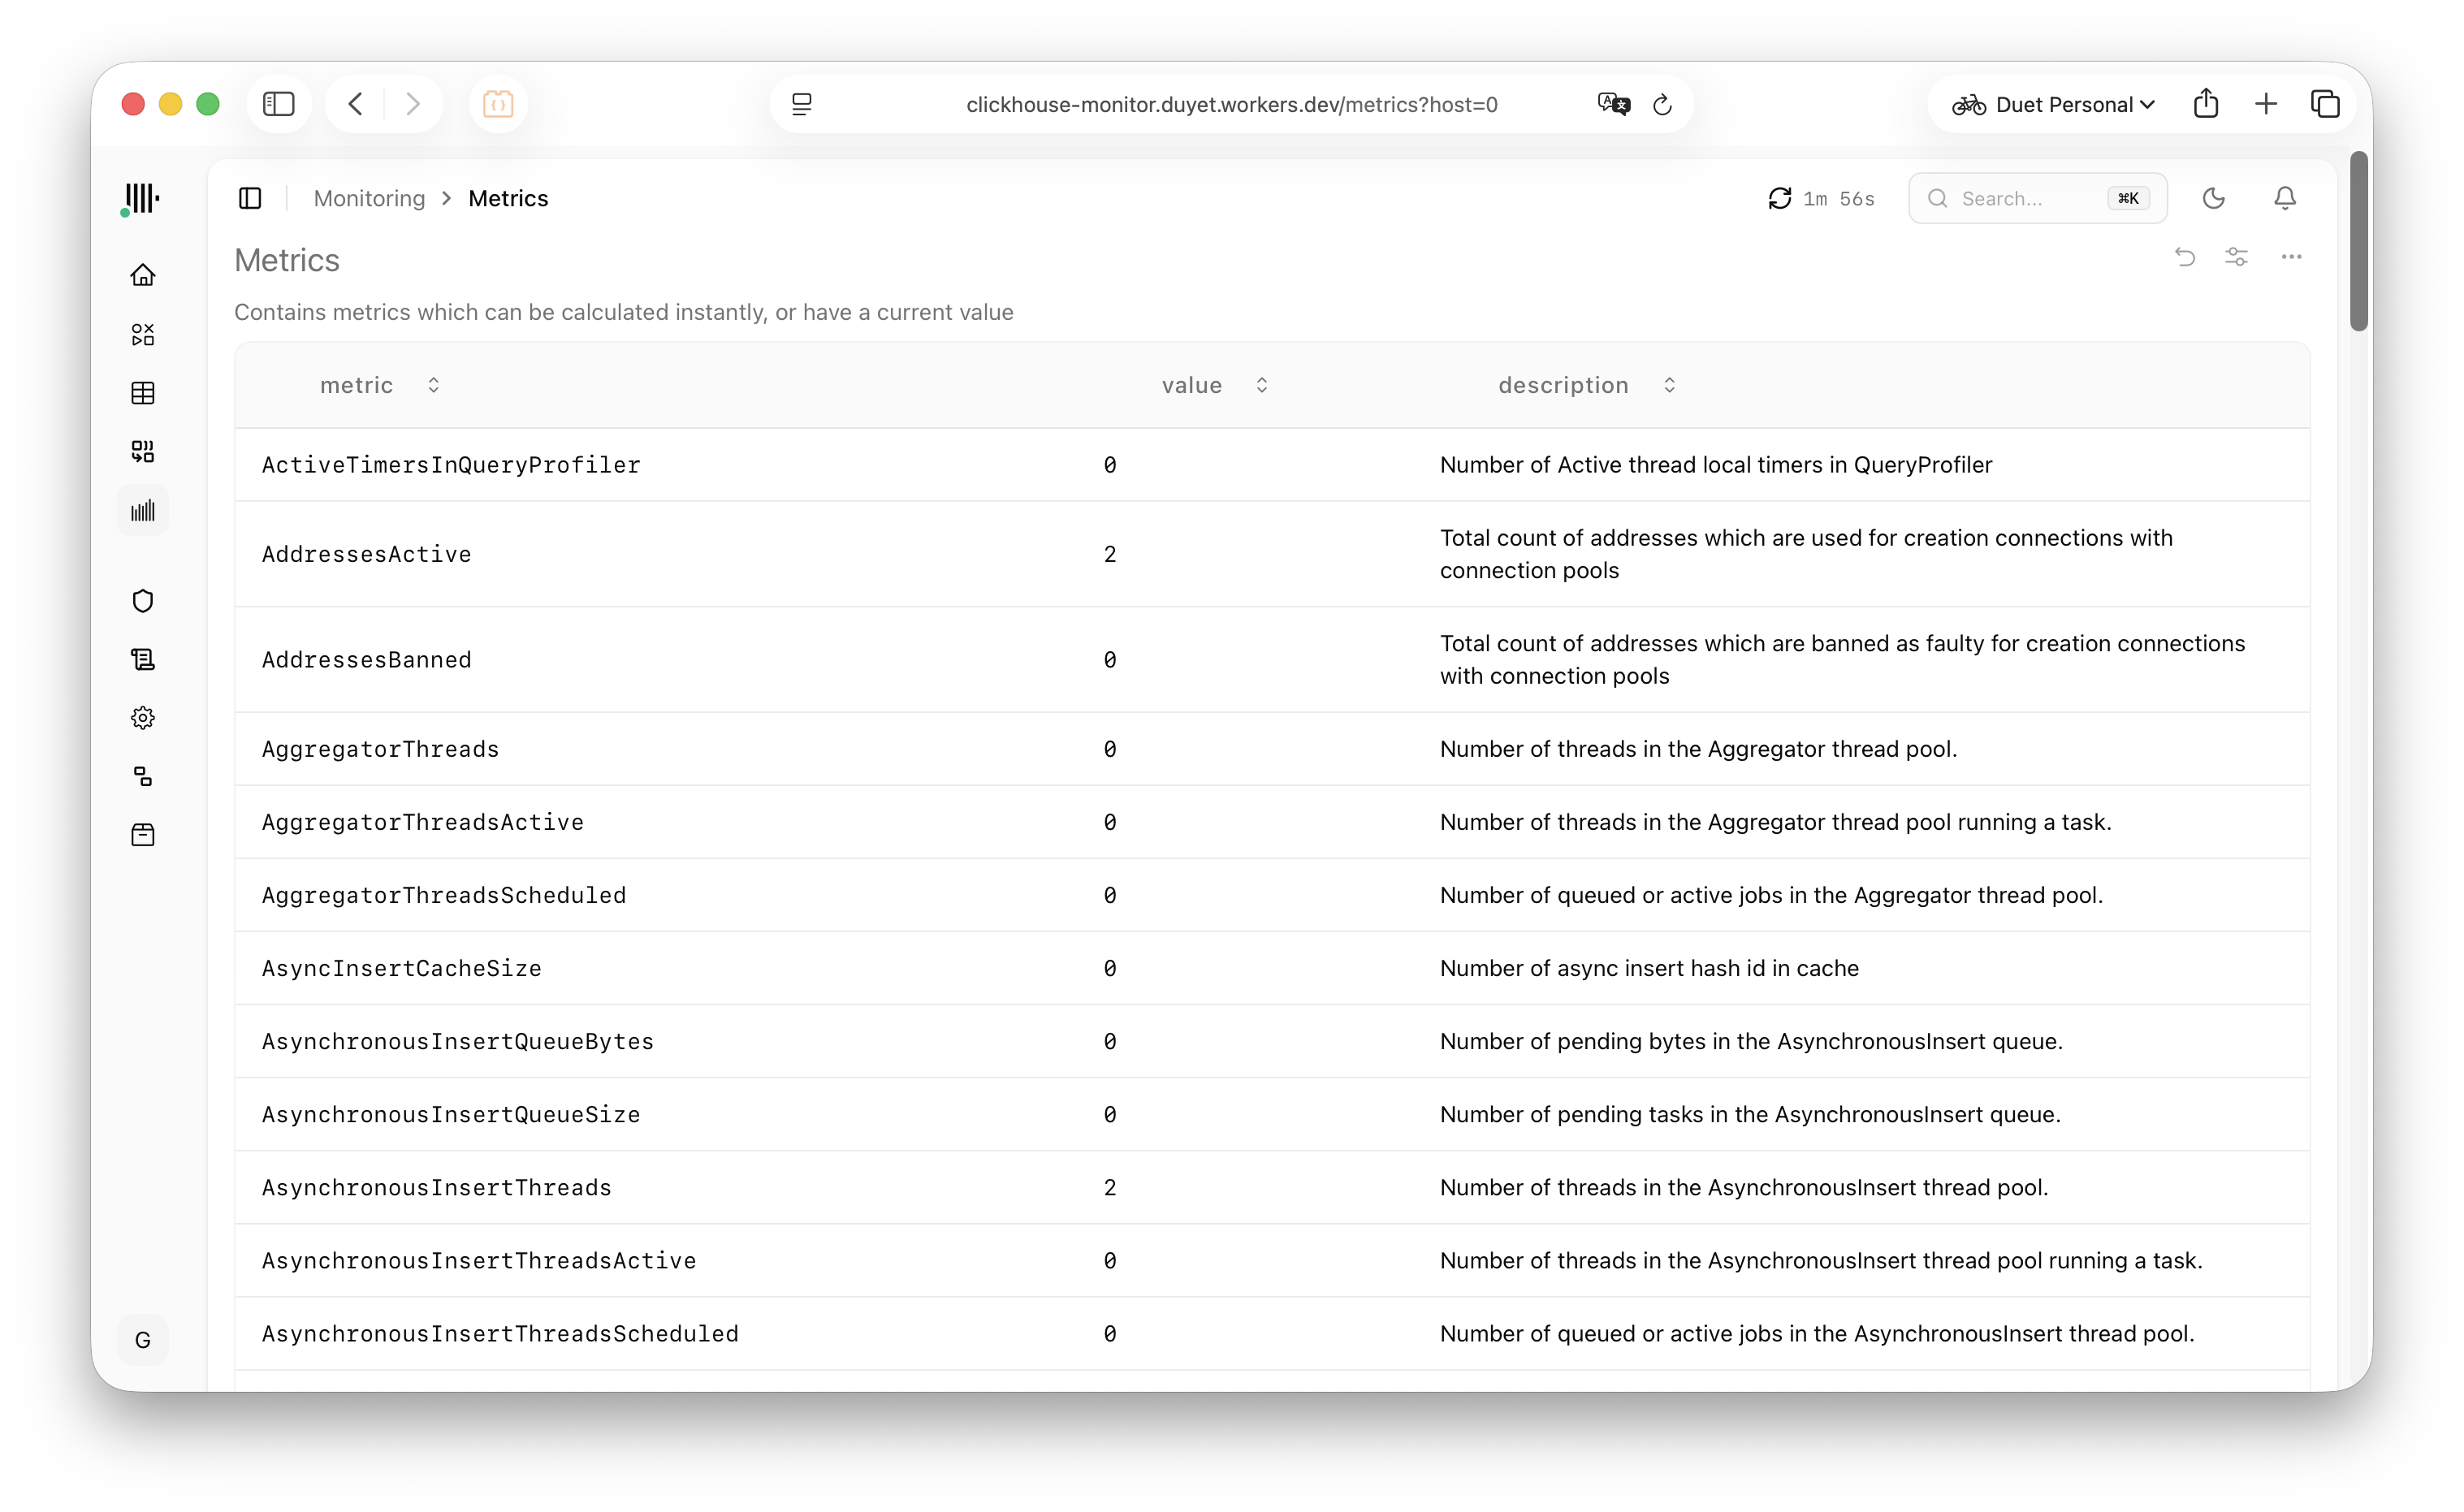Click the undo reset arrow above the table

coord(2184,257)
